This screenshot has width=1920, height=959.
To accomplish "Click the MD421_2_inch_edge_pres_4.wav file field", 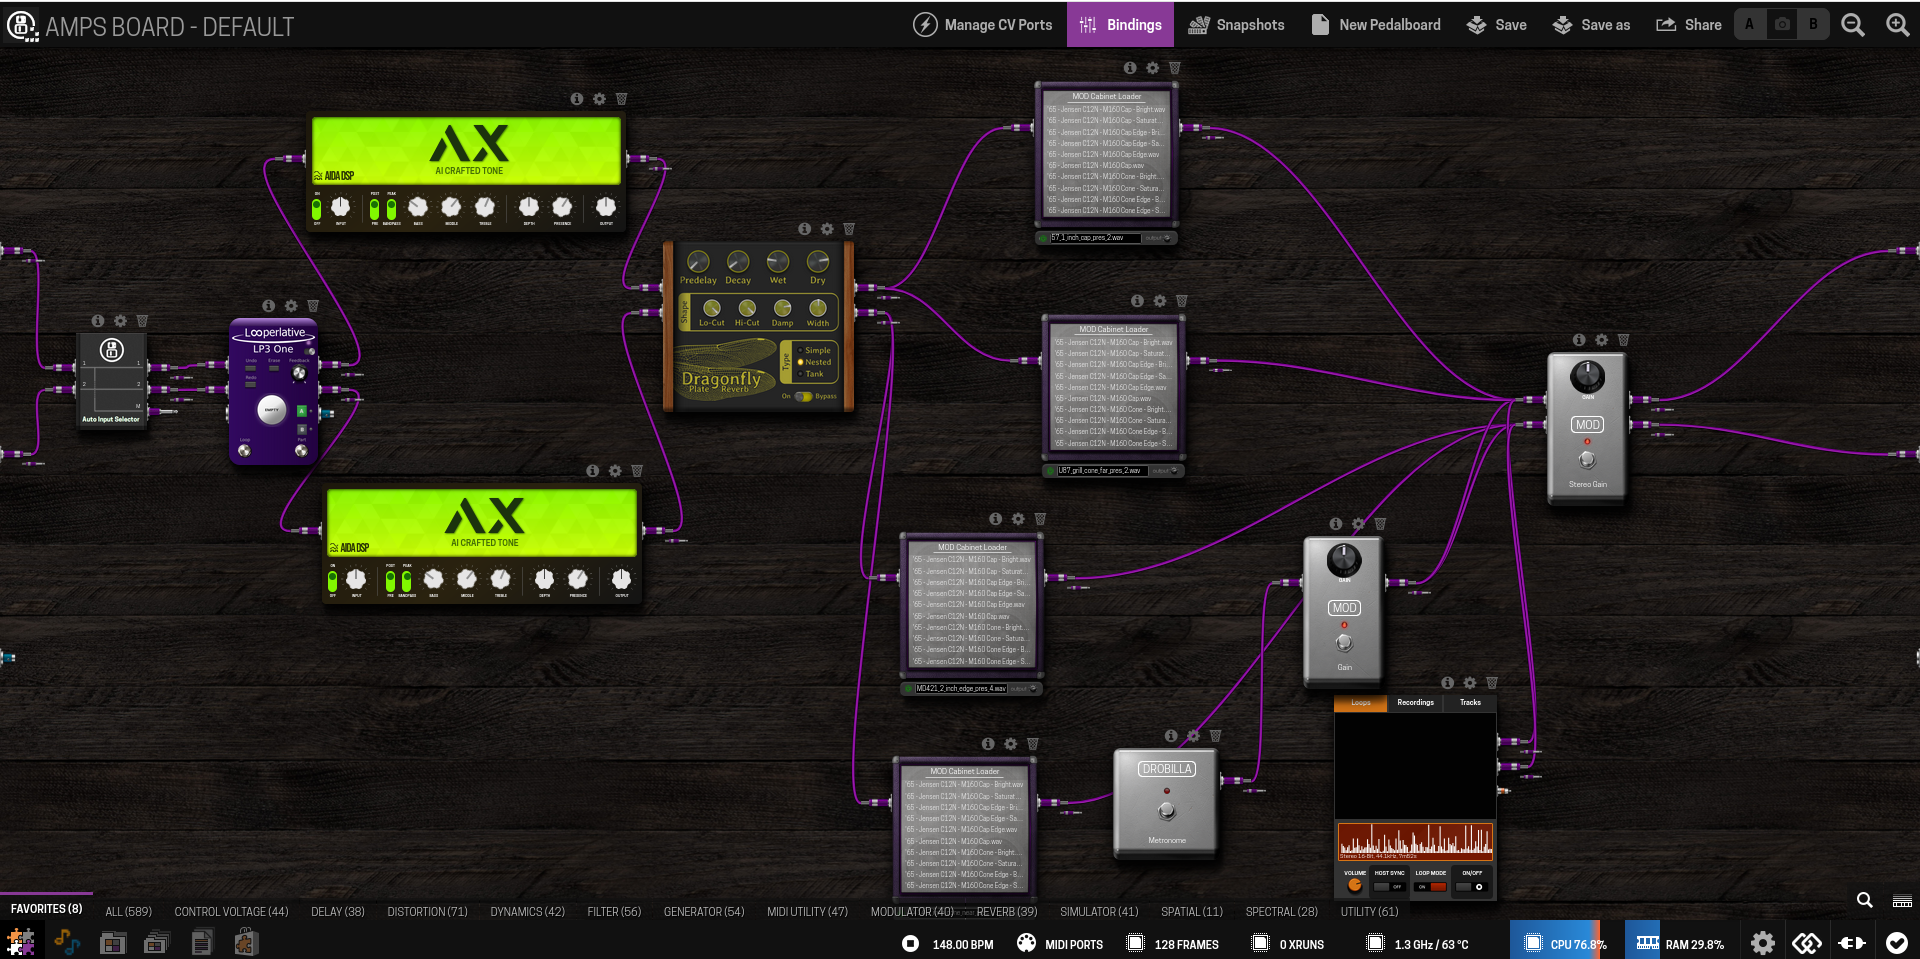I will click(x=961, y=689).
